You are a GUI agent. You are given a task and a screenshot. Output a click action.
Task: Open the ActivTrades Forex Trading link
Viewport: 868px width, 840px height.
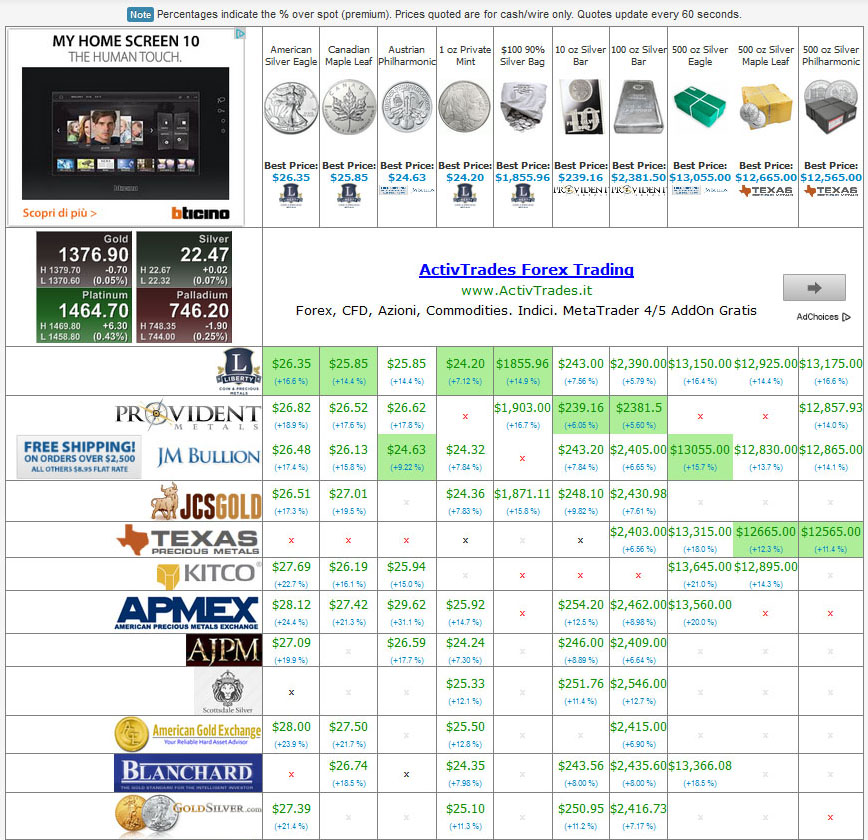click(526, 270)
